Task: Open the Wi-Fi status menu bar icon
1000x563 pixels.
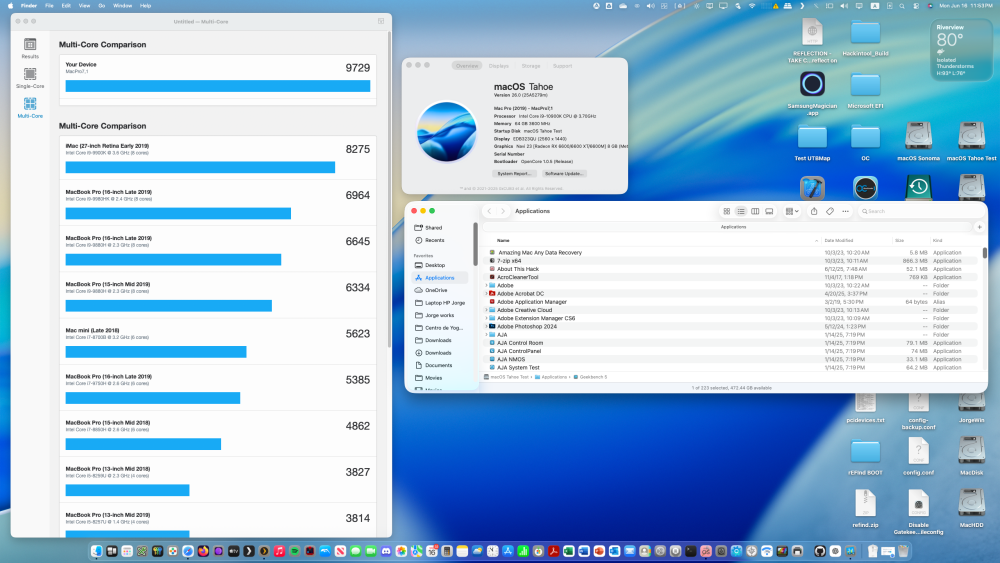Action: point(752,6)
